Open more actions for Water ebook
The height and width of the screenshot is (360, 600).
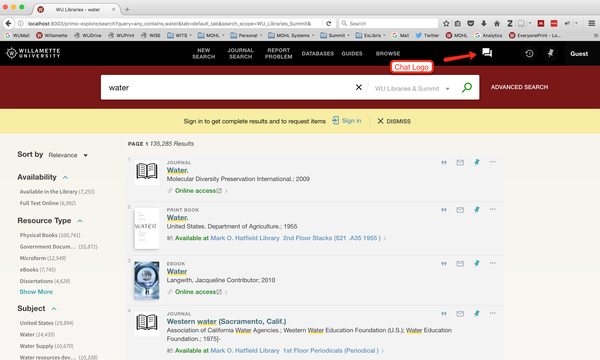tap(492, 263)
